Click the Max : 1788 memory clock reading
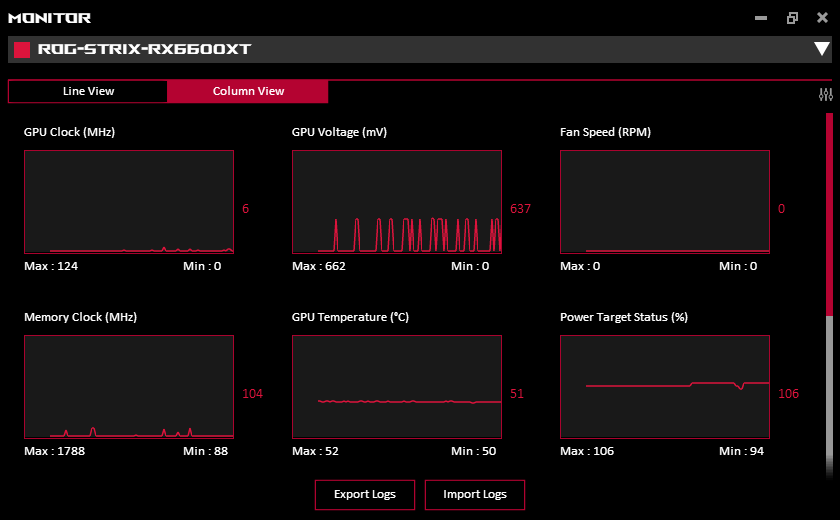840x520 pixels. click(x=54, y=451)
